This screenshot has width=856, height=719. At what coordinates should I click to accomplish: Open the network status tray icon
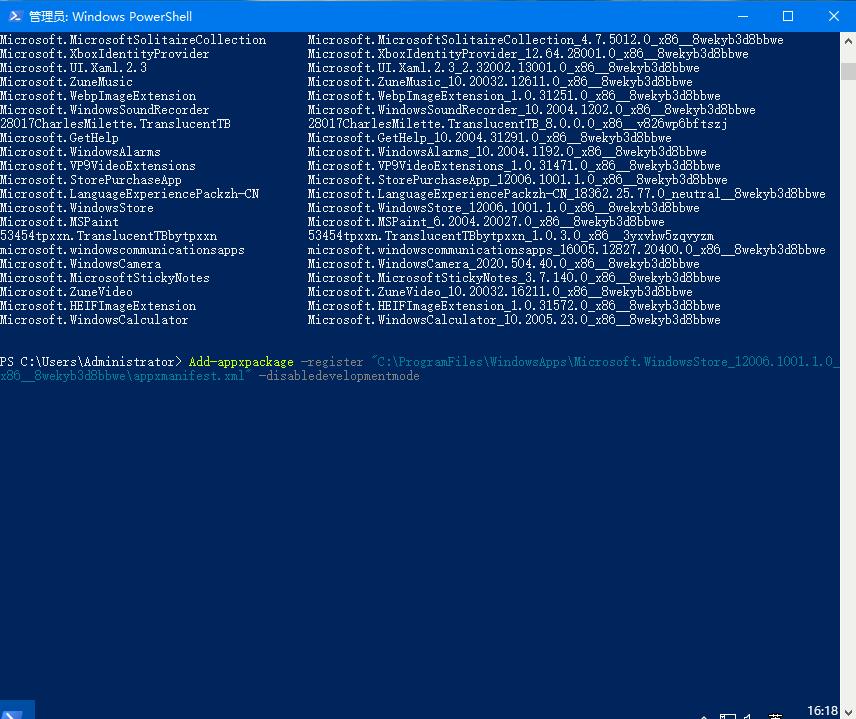[x=728, y=716]
